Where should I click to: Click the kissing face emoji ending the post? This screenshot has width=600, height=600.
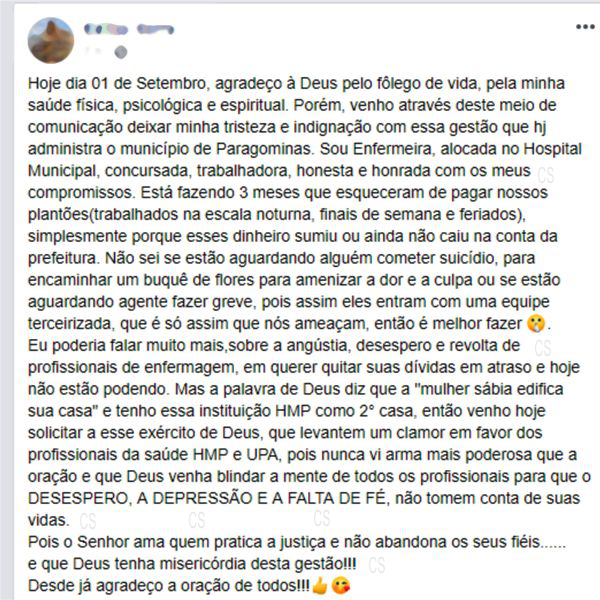pos(340,585)
